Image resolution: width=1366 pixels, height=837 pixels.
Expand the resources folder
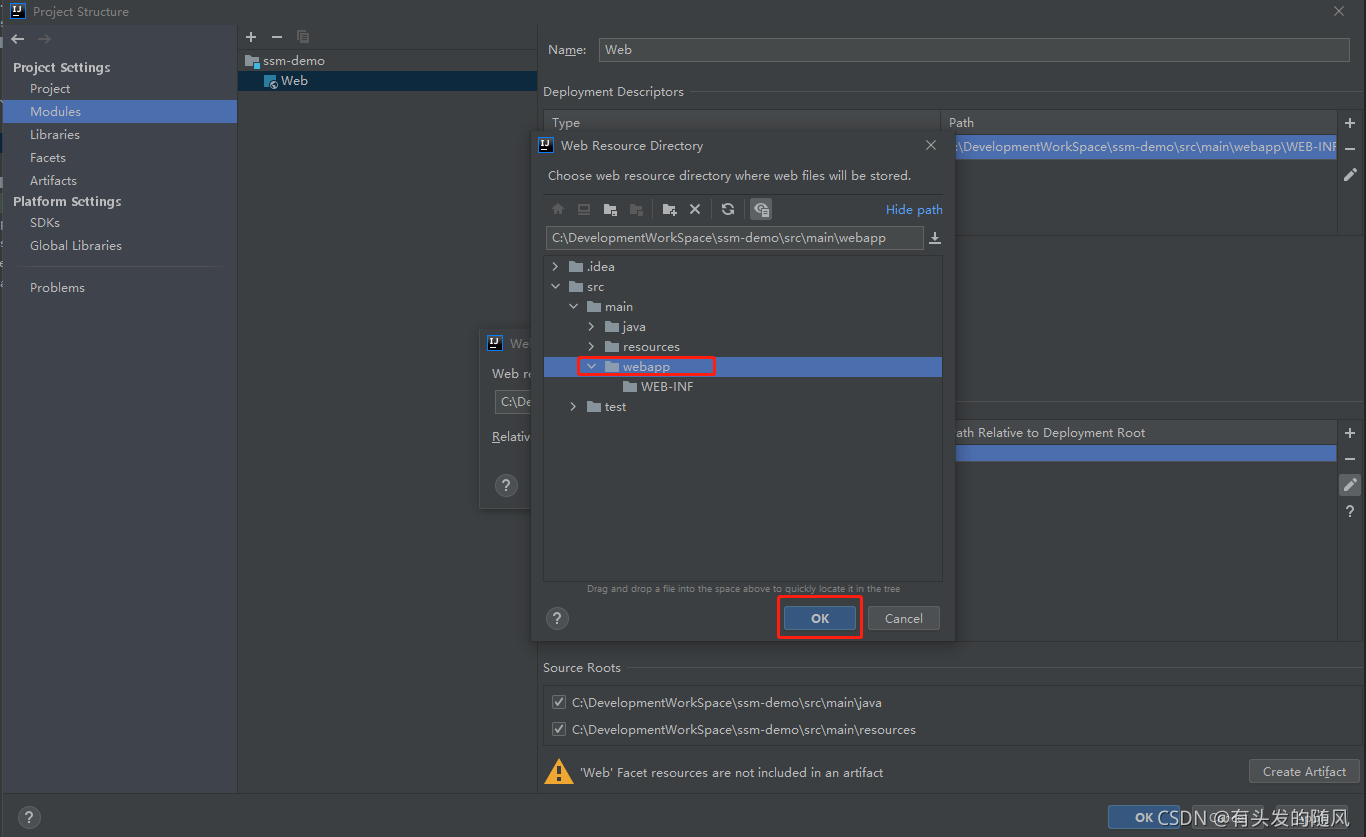[x=592, y=347]
